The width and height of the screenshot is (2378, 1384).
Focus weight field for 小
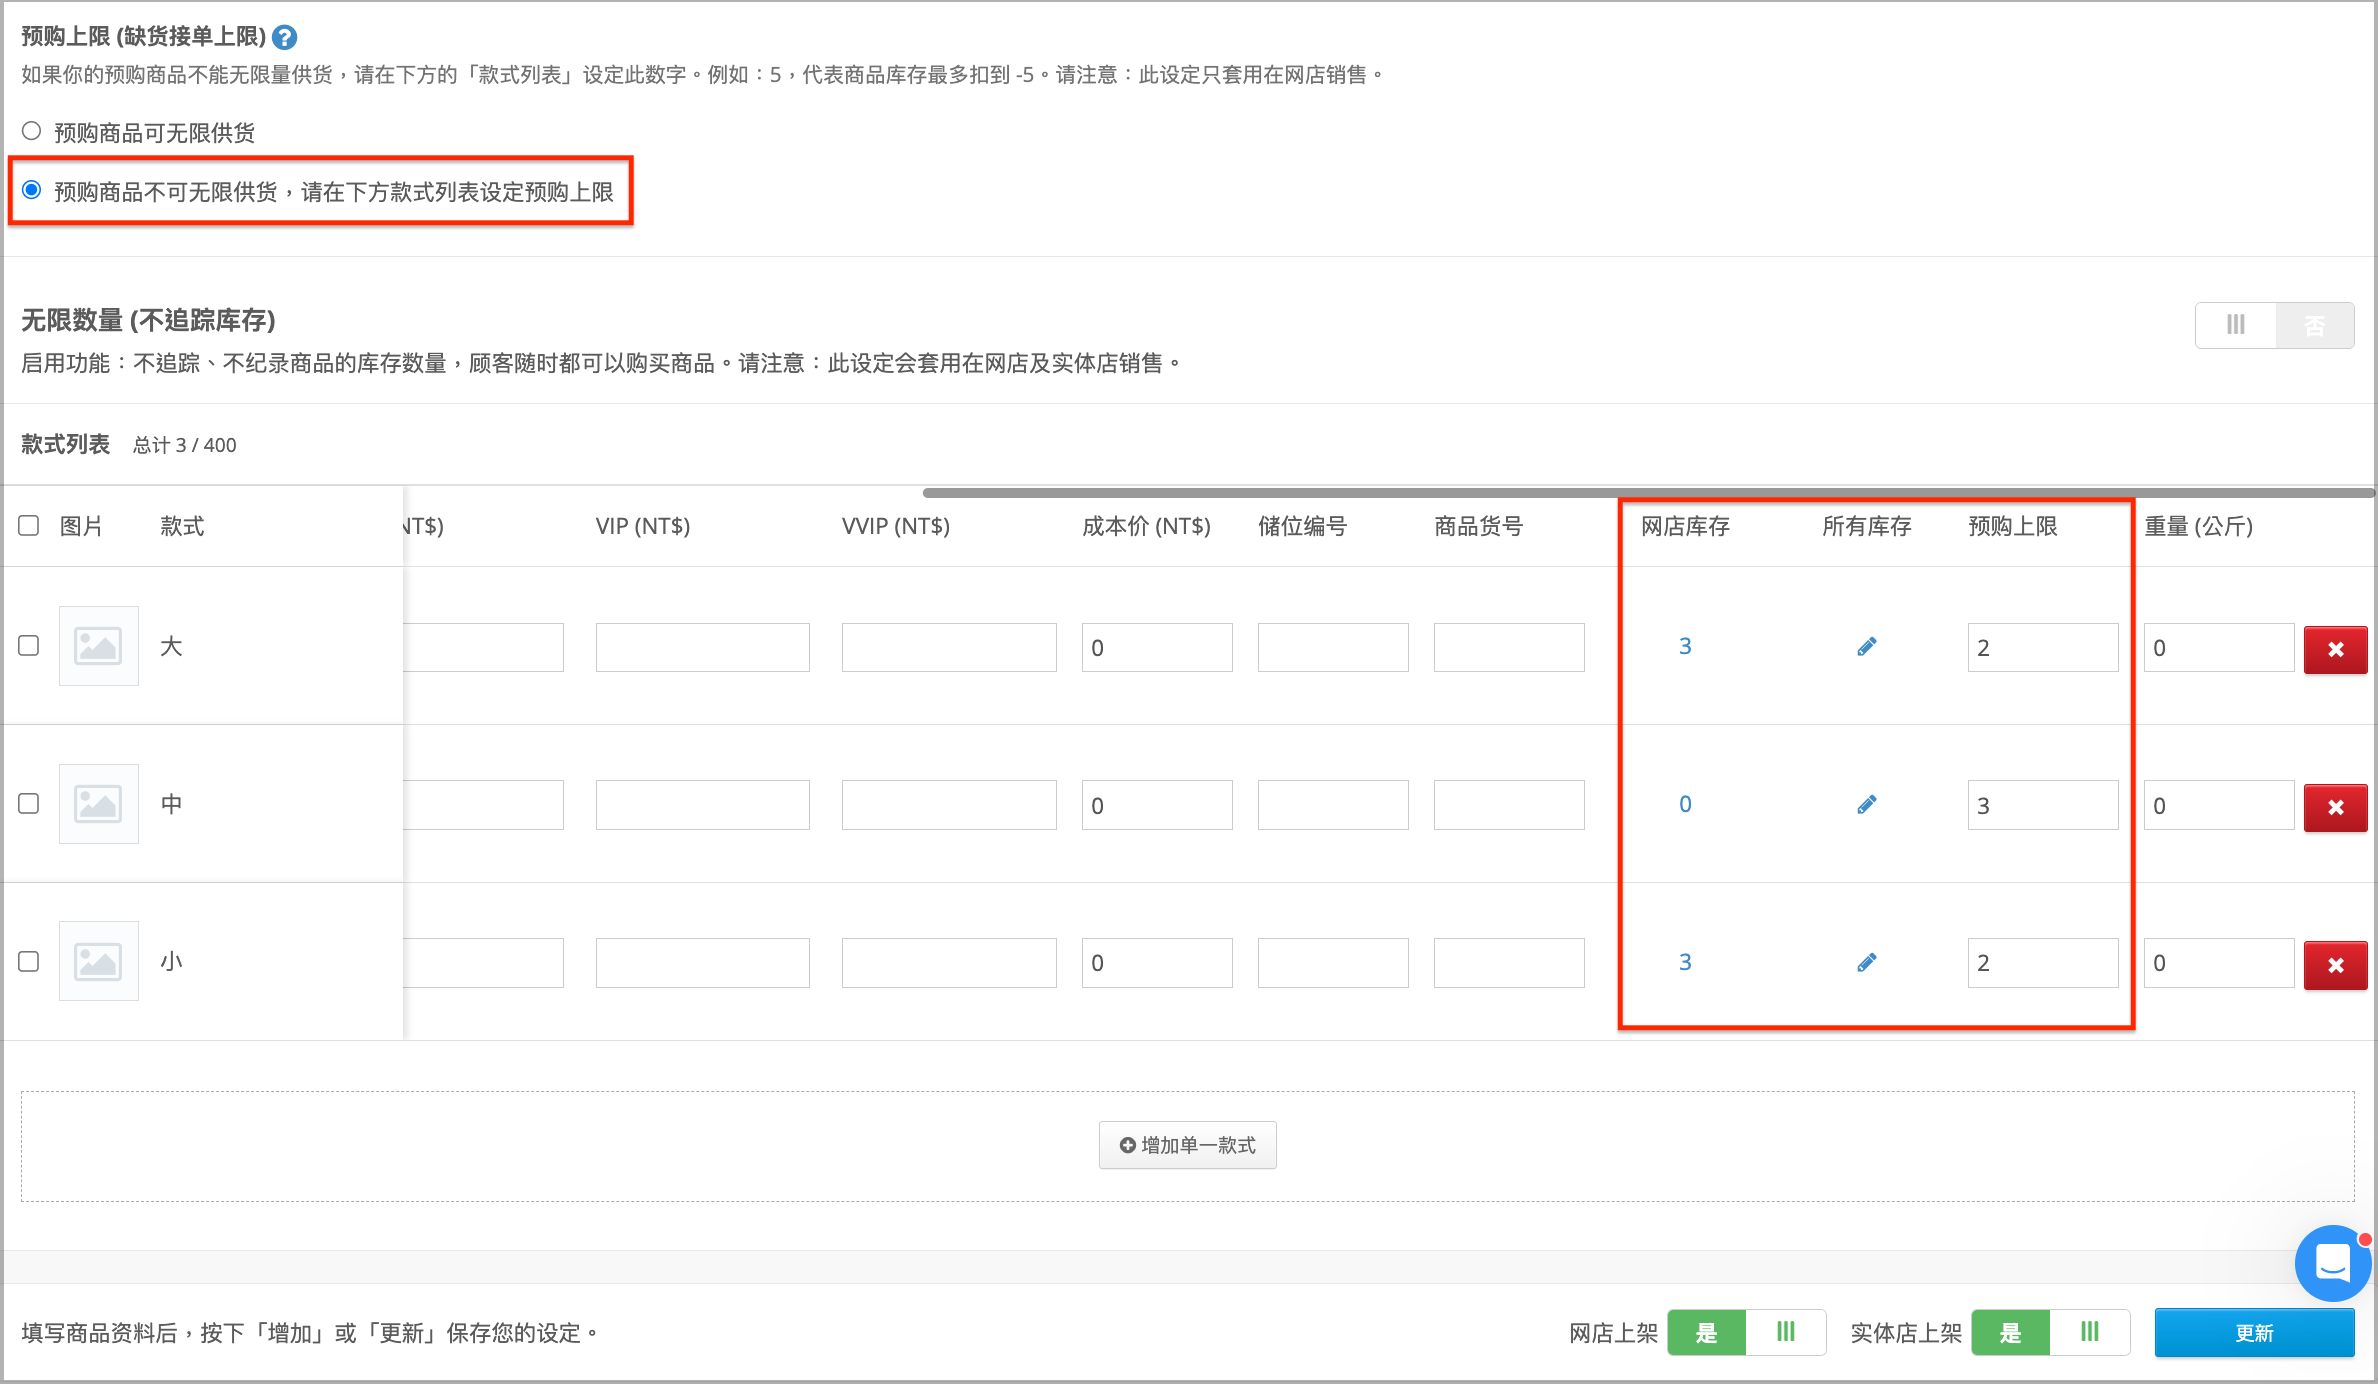pyautogui.click(x=2219, y=963)
